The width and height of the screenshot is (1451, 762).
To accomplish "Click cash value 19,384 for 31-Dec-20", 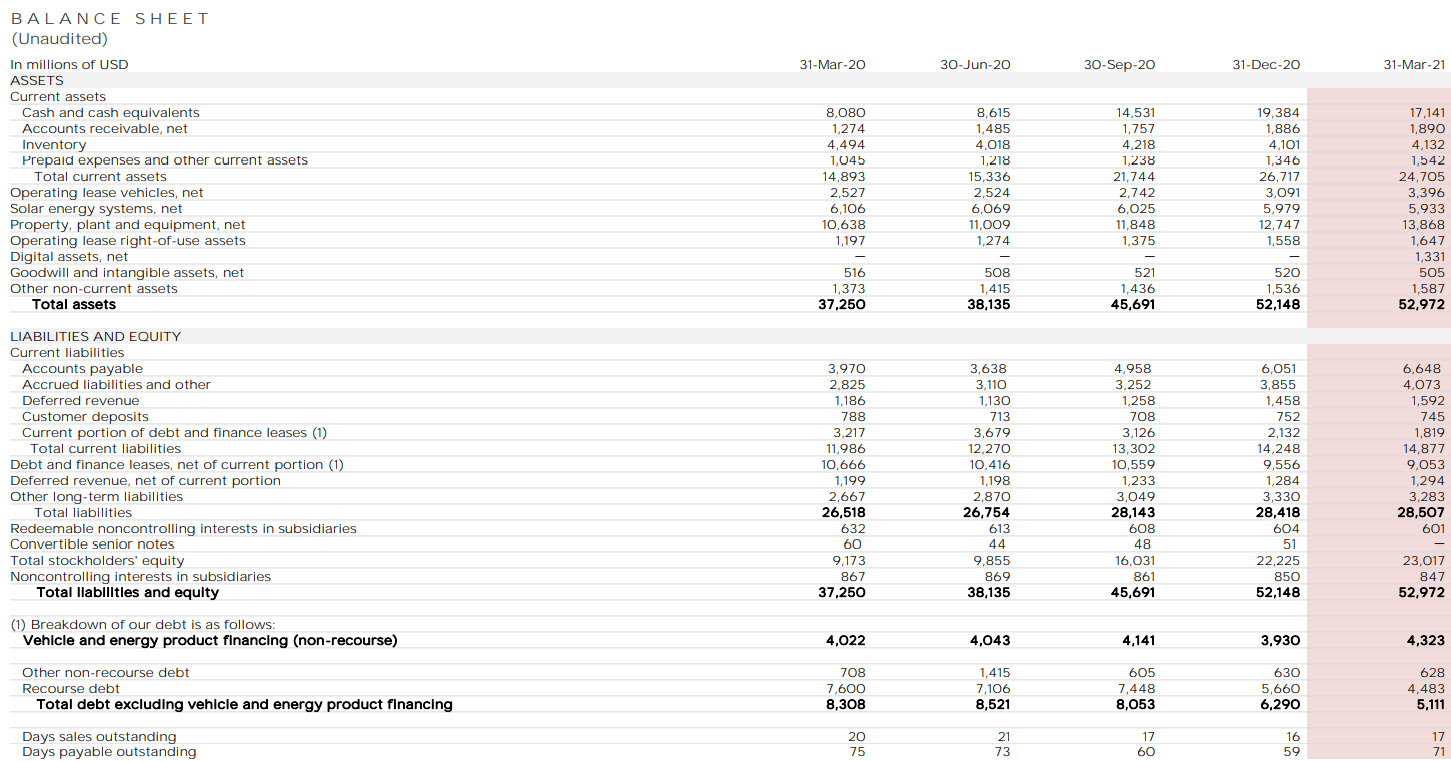I will click(1279, 112).
